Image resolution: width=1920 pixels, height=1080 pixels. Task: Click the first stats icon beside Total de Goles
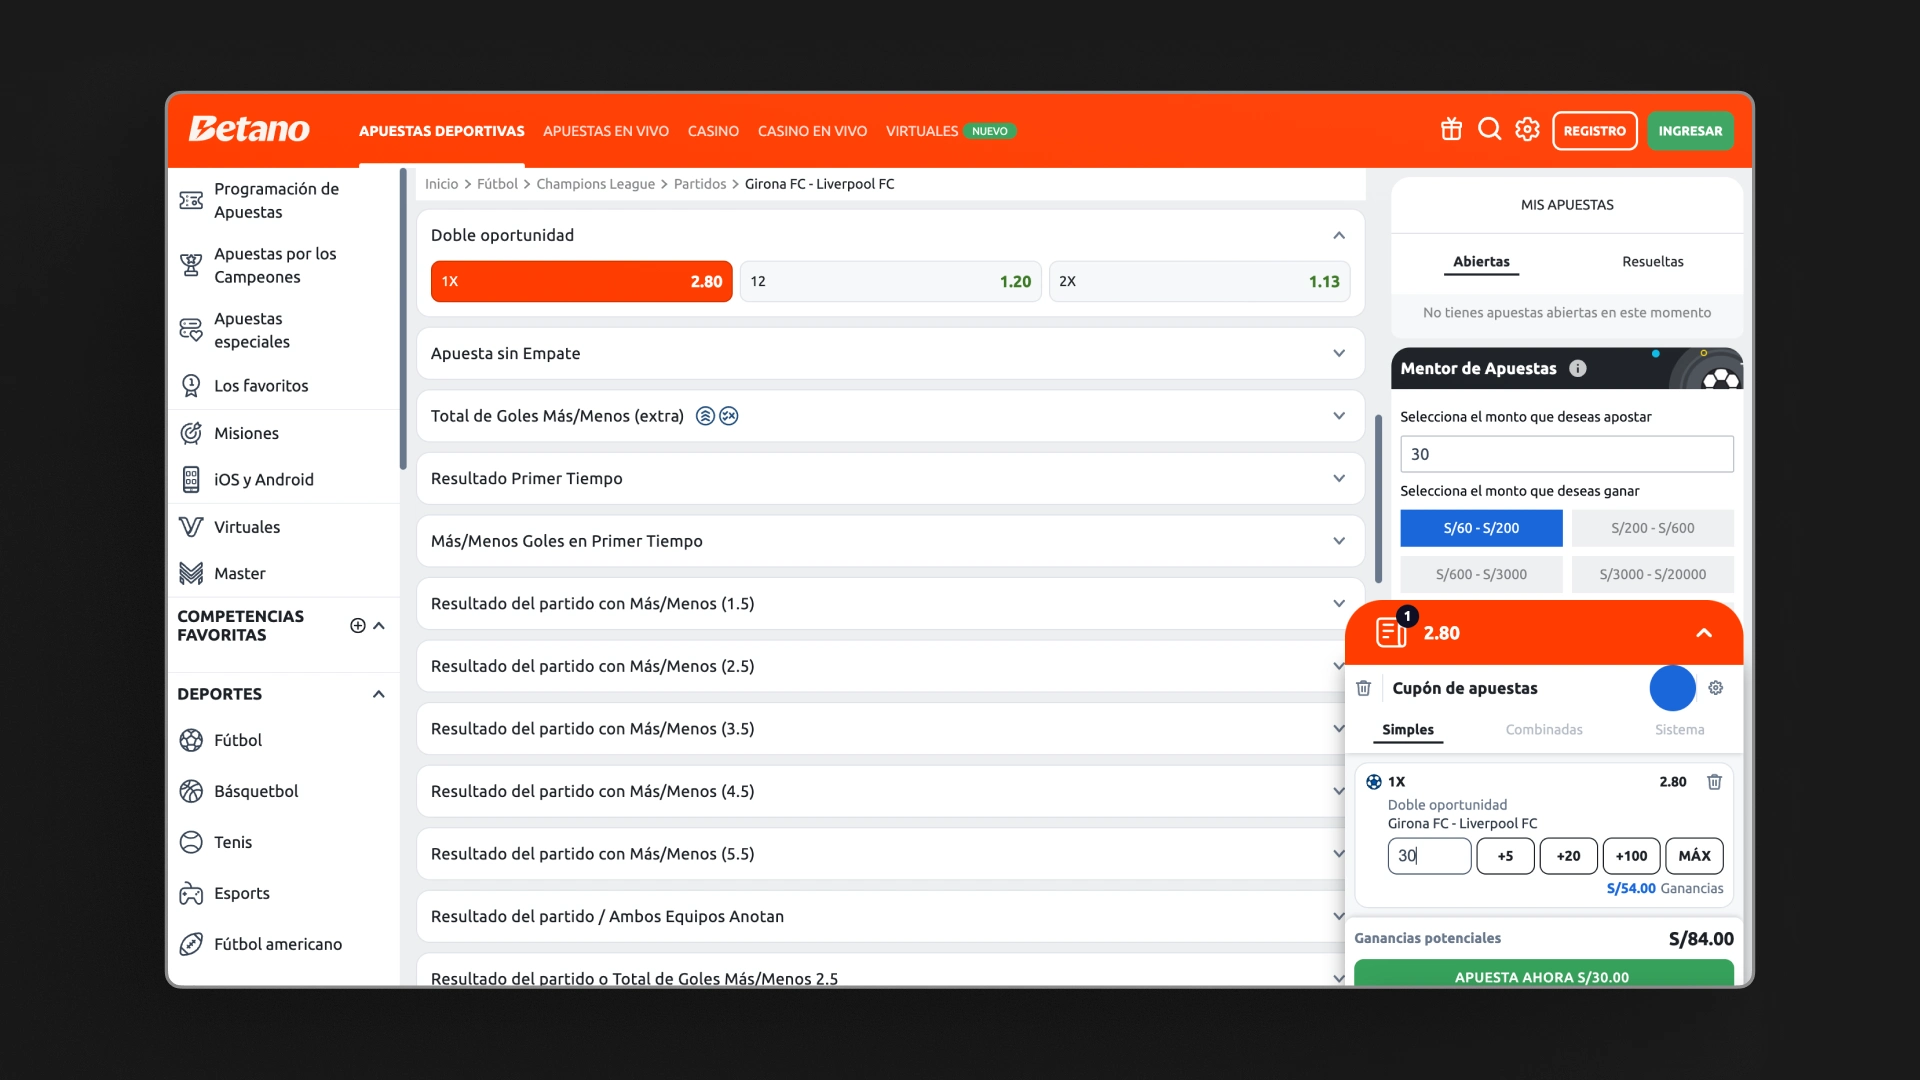coord(705,416)
